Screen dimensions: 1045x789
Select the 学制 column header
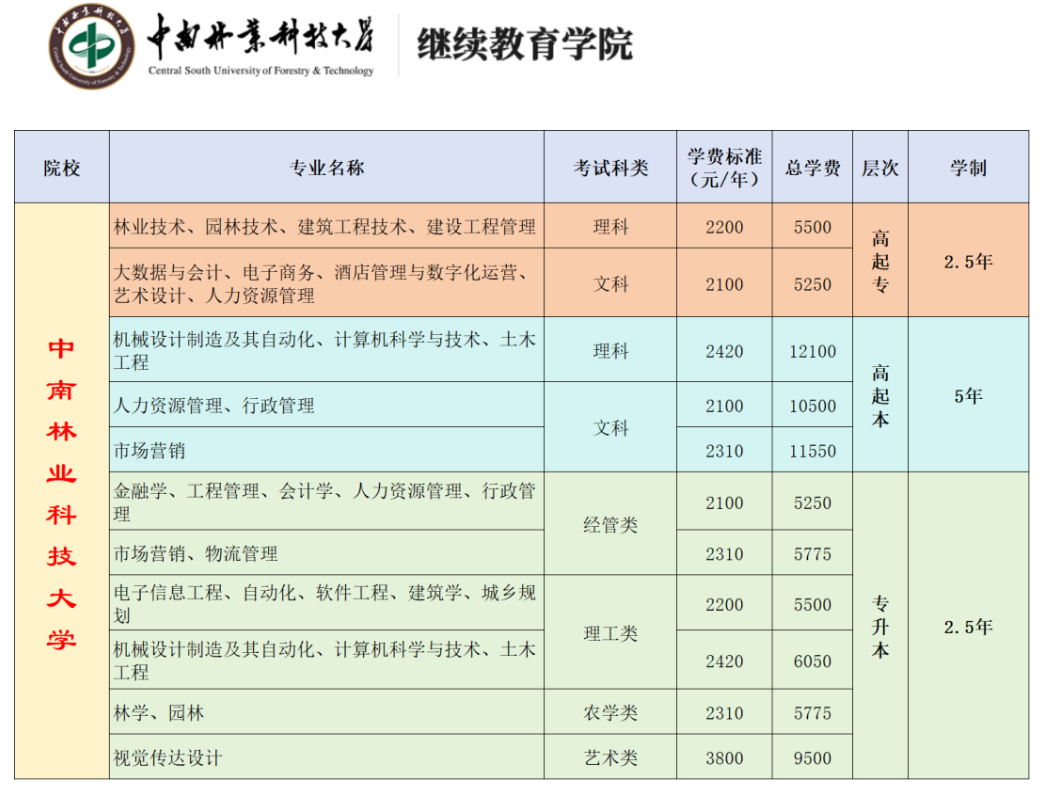point(968,167)
